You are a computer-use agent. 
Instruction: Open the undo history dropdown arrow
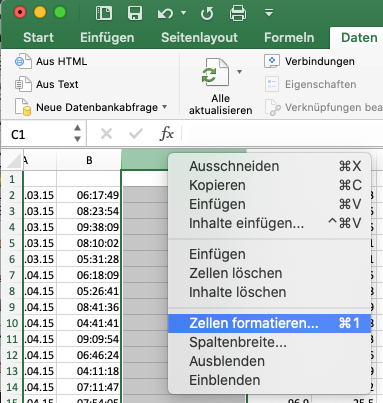pos(183,13)
